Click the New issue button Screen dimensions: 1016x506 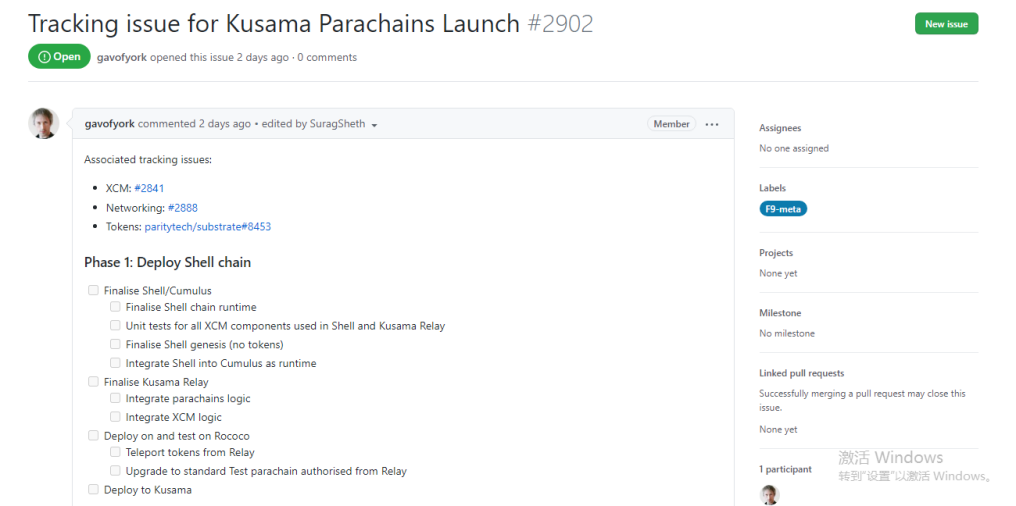tap(946, 24)
